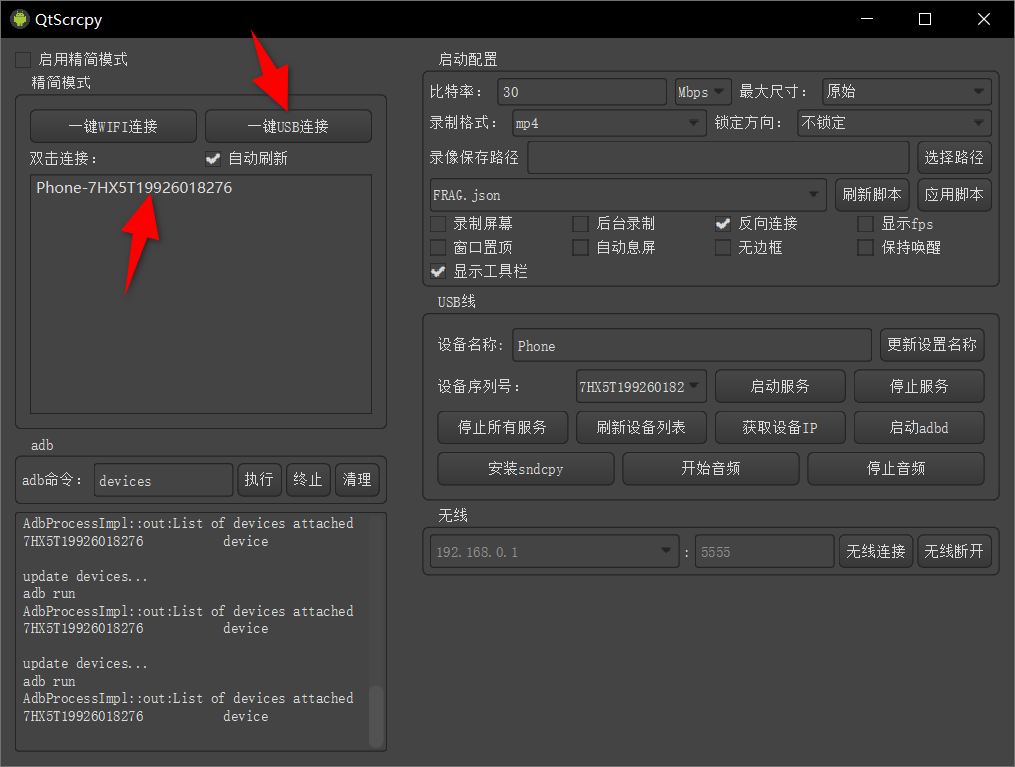Open the 最大尺寸 maximum size dropdown
Viewport: 1015px width, 767px height.
[905, 91]
